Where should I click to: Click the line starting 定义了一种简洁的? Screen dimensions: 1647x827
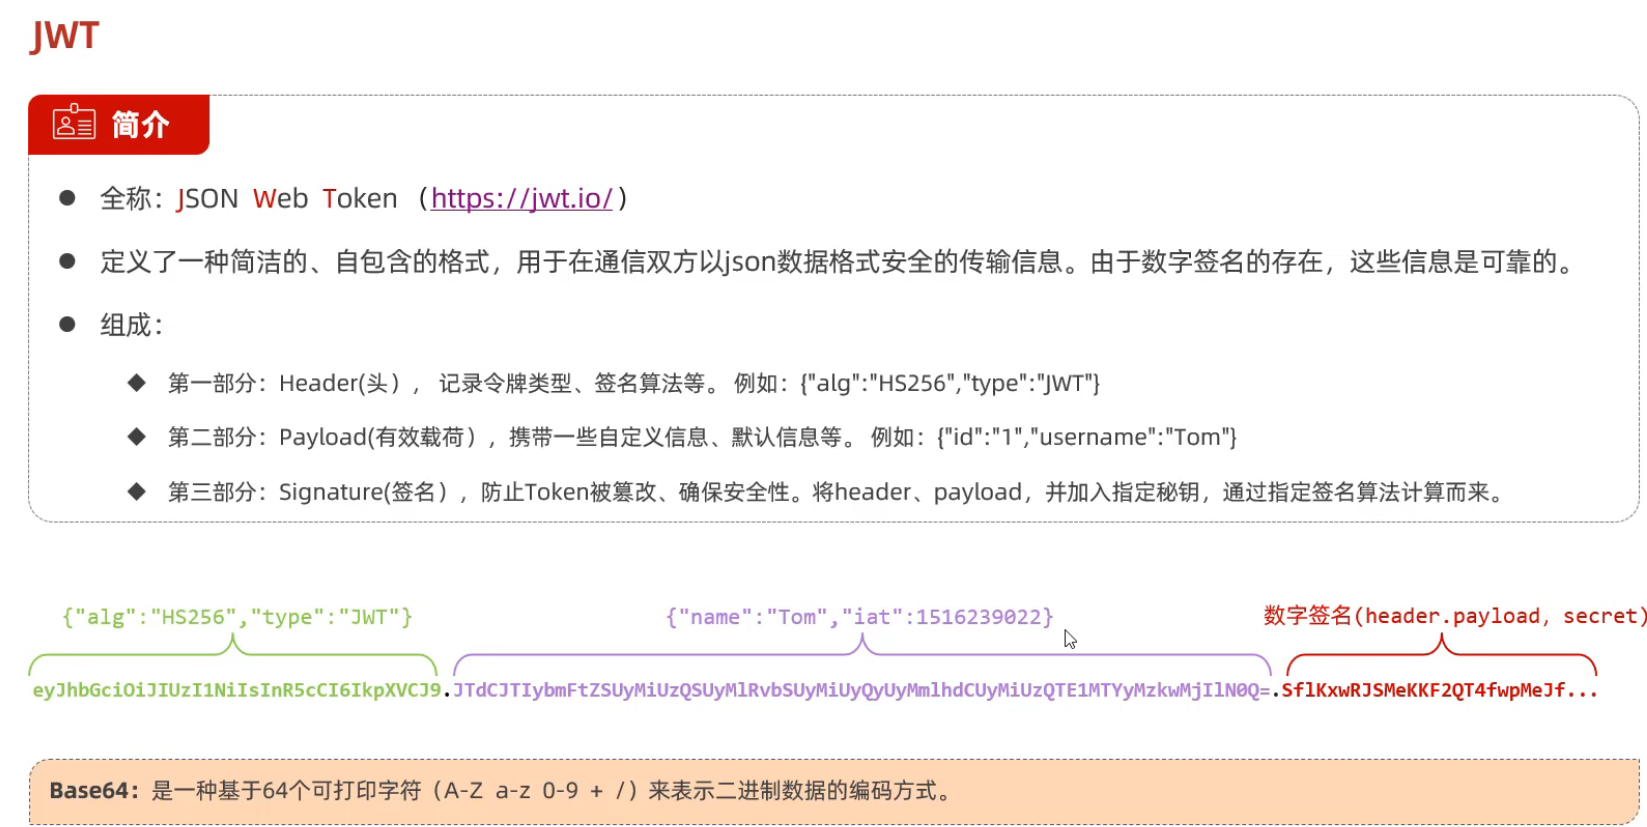(838, 262)
